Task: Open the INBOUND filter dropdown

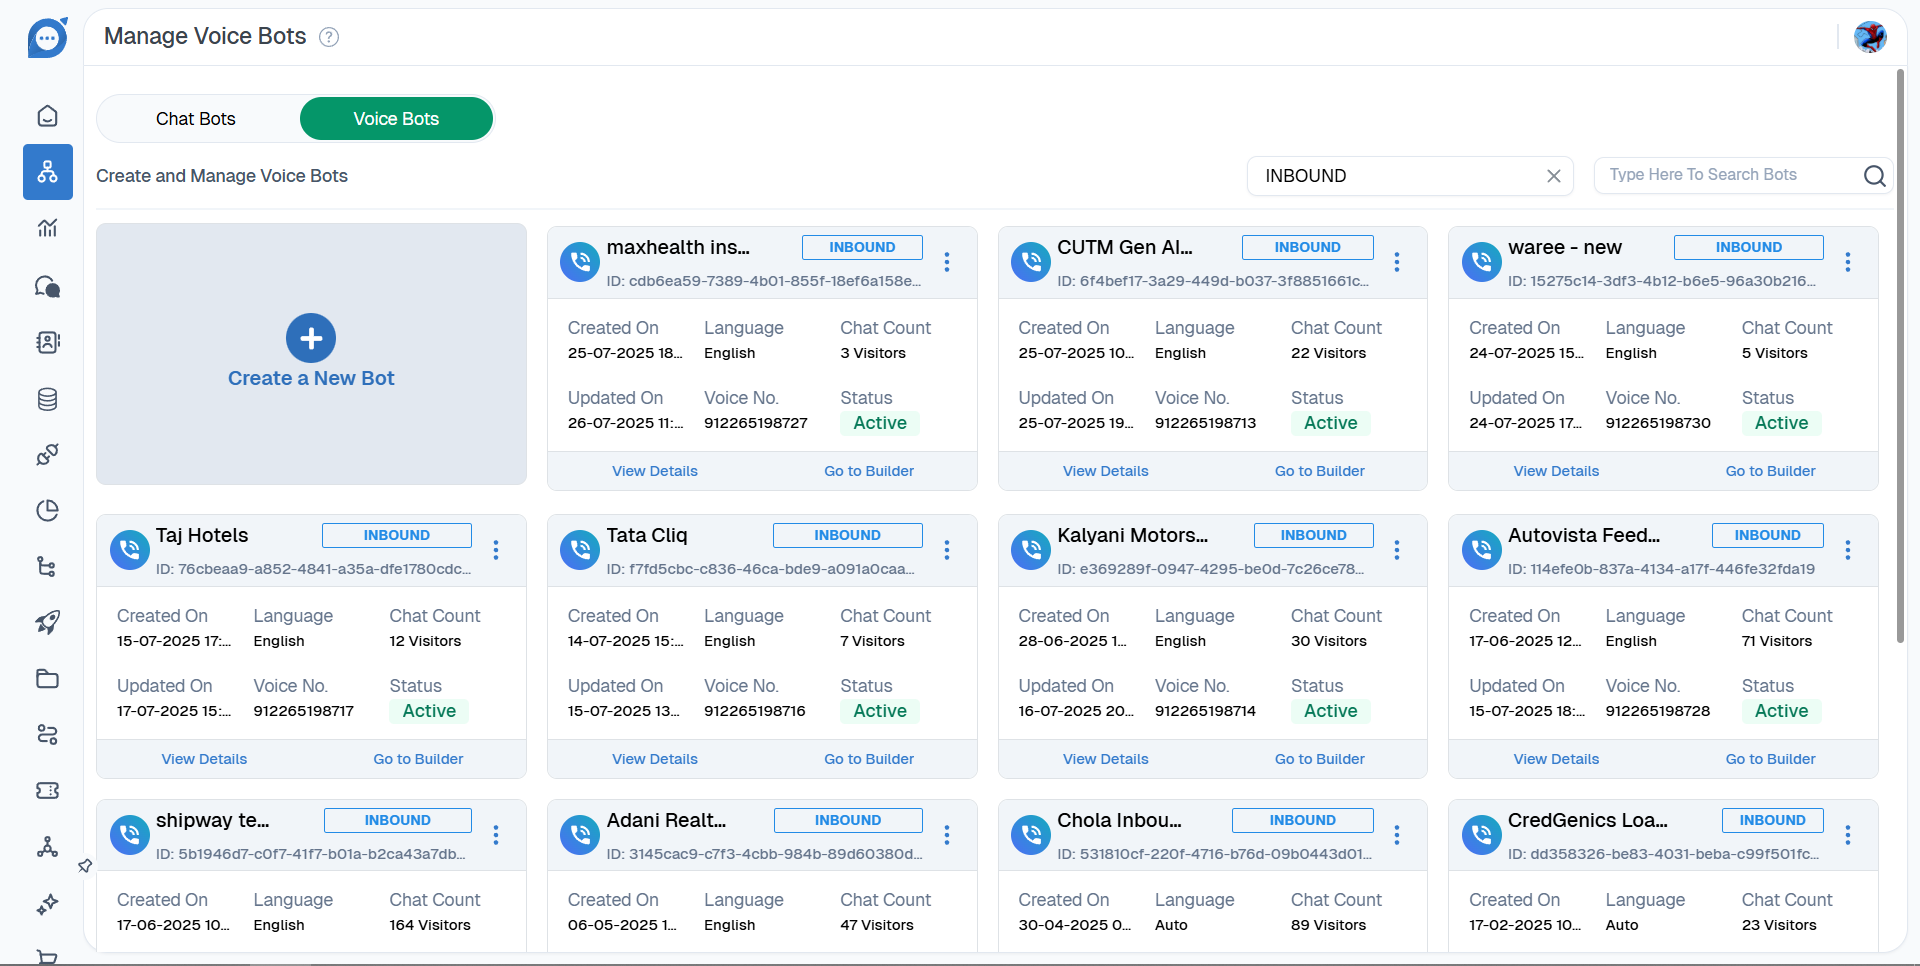Action: click(x=1395, y=176)
